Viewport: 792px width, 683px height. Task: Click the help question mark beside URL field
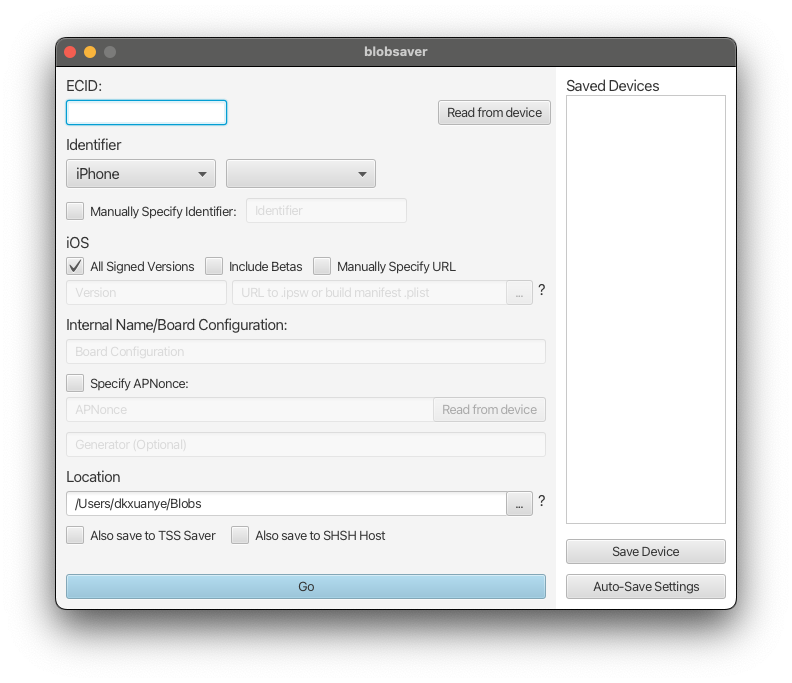(542, 290)
